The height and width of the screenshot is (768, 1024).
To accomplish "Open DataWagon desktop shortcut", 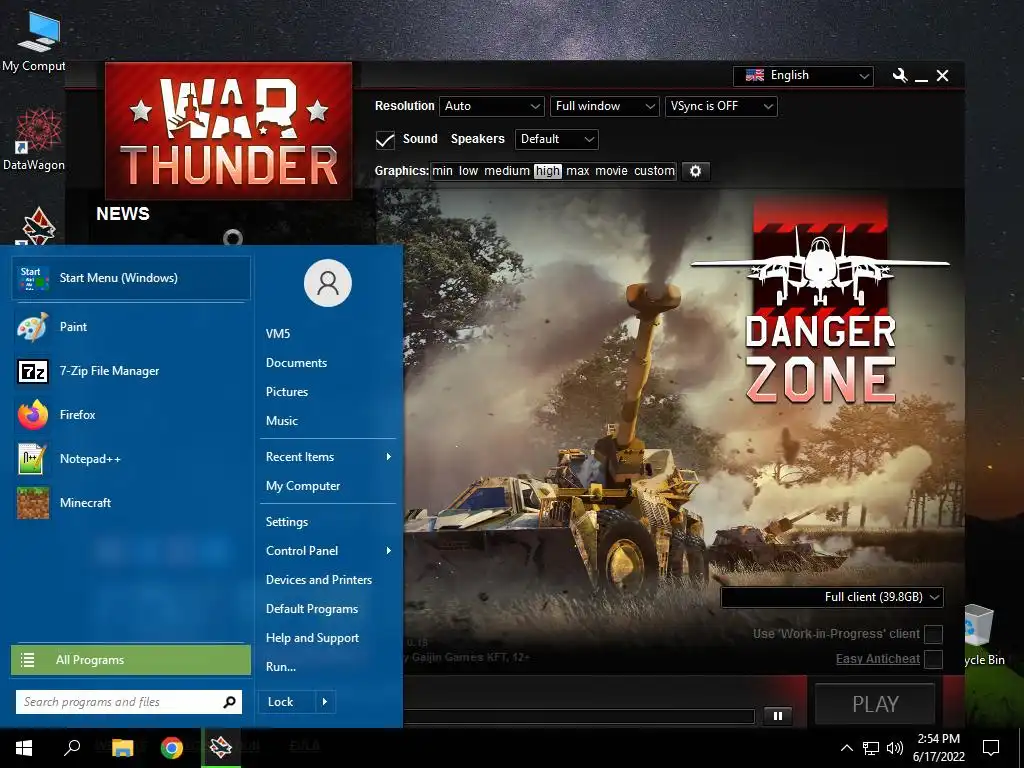I will pos(34,140).
